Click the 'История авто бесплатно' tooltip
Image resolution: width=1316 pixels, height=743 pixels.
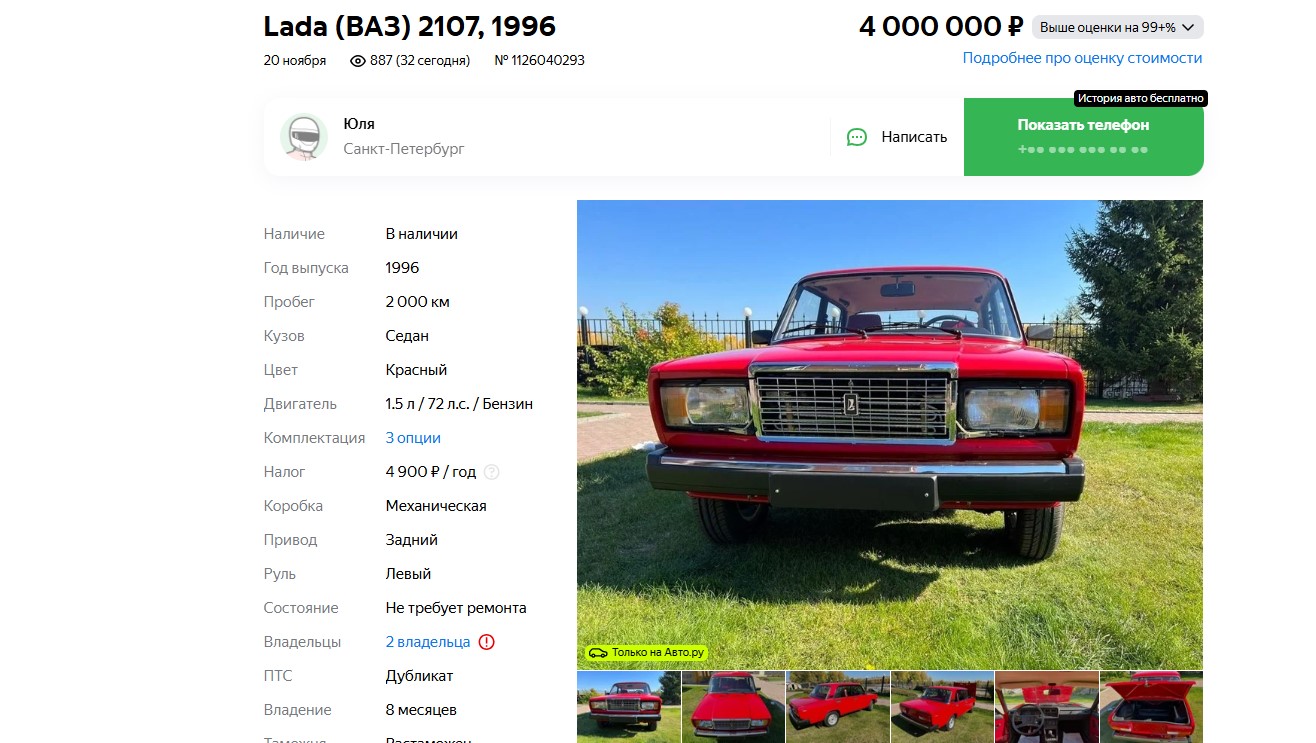(x=1141, y=98)
